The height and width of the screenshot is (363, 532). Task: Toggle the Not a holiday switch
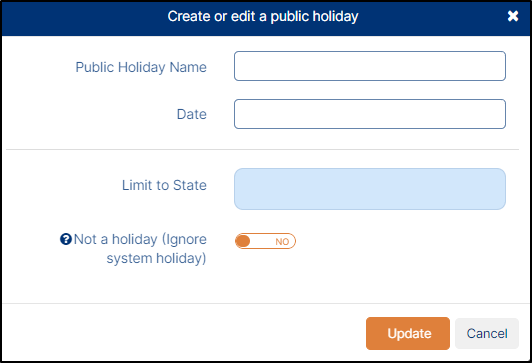click(x=265, y=241)
